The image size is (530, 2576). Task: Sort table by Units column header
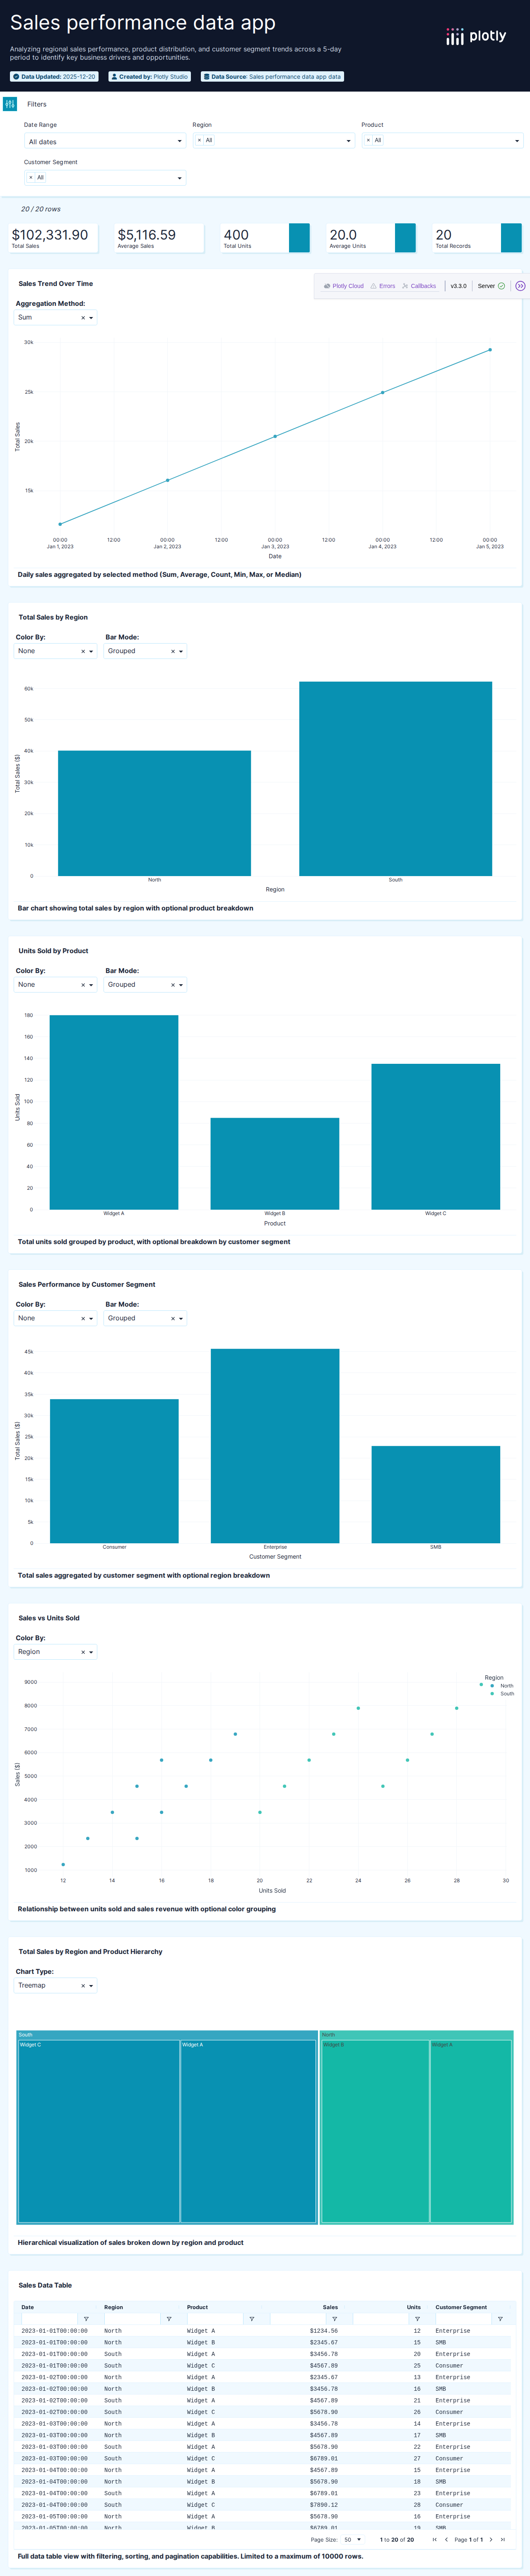pyautogui.click(x=414, y=2307)
